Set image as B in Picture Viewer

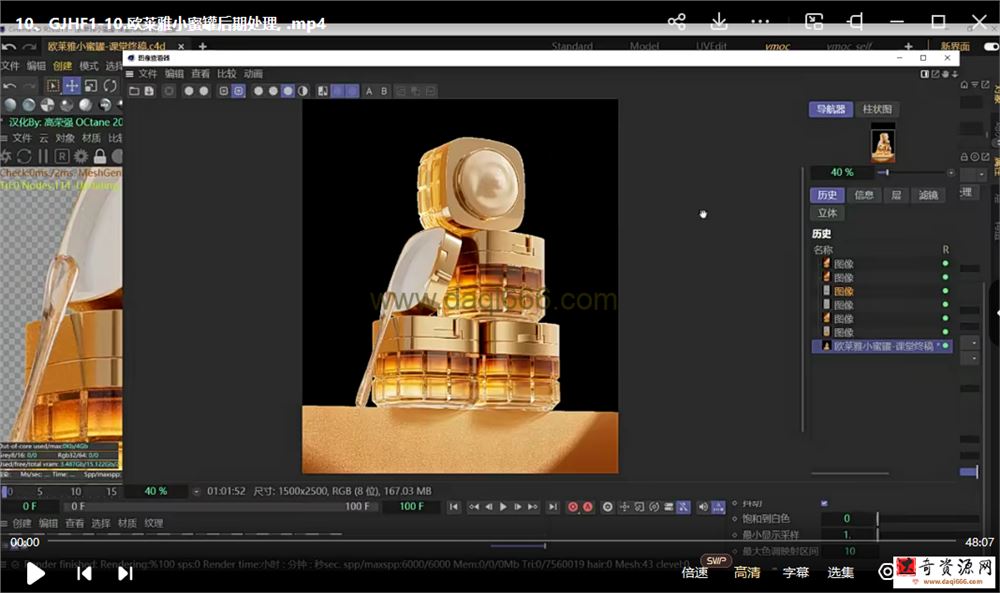tap(384, 91)
